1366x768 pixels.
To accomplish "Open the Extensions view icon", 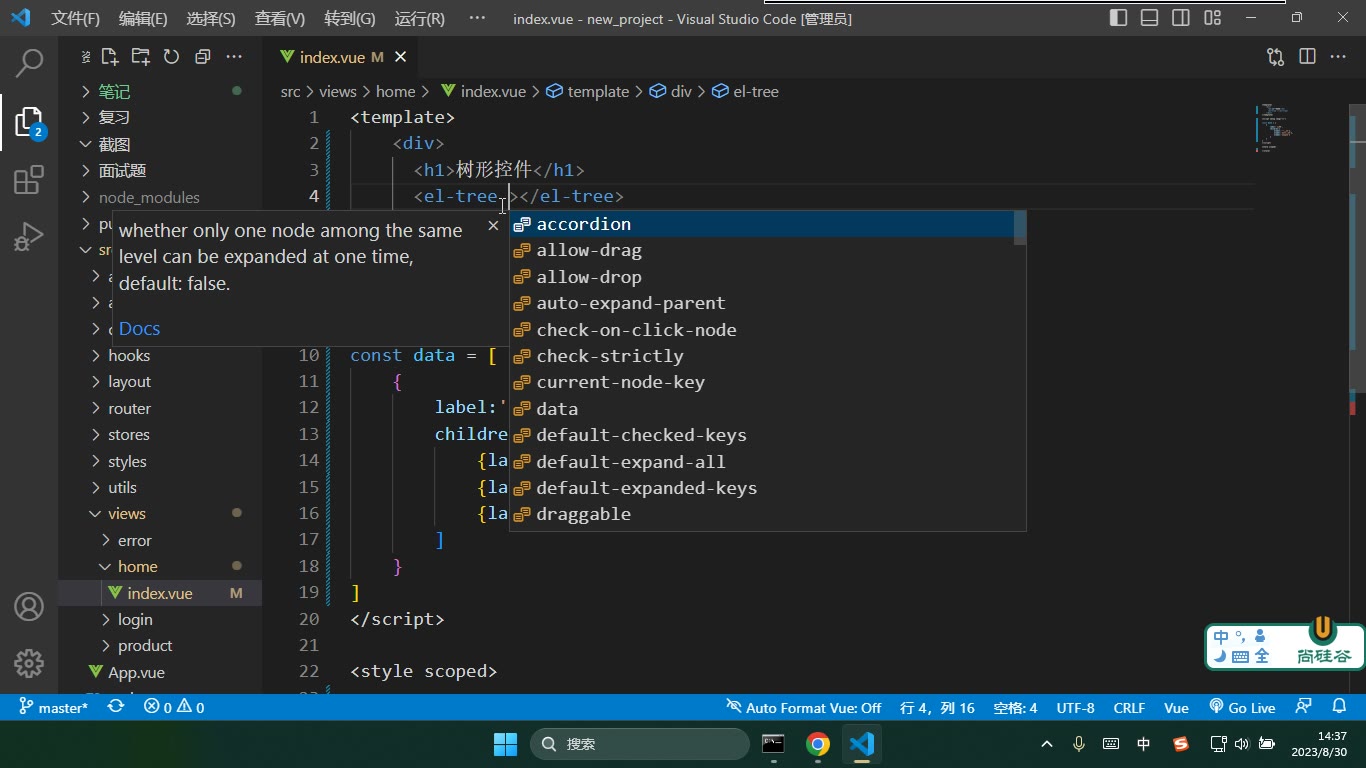I will click(x=29, y=180).
